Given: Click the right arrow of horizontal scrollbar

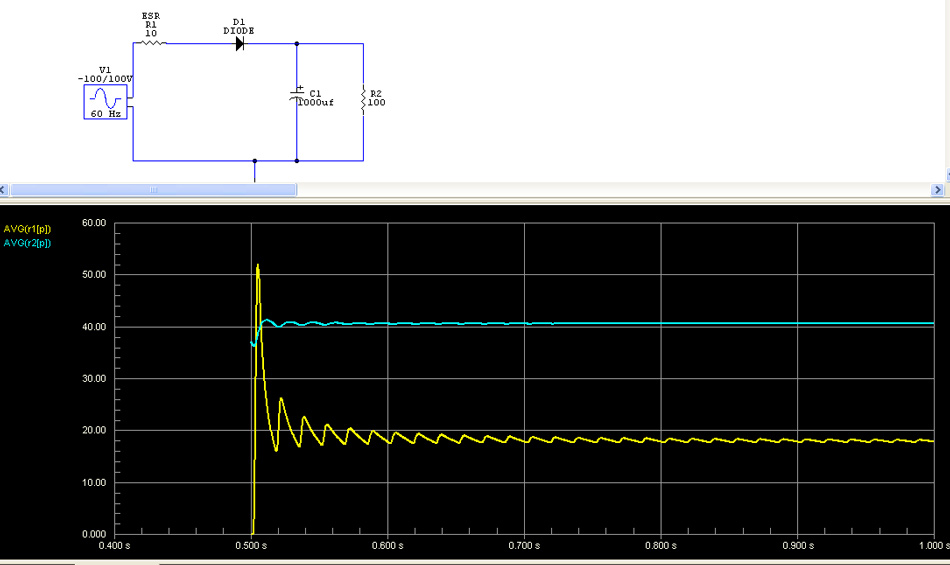Looking at the screenshot, I should pyautogui.click(x=938, y=189).
